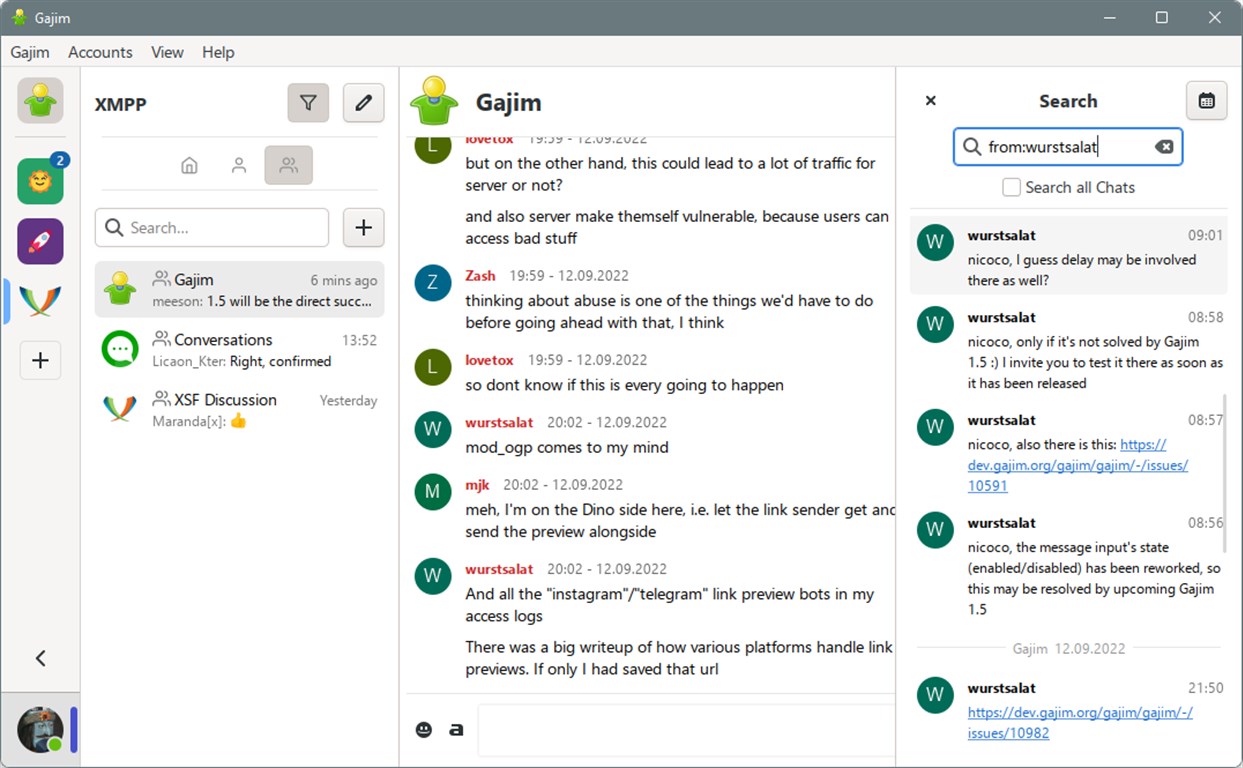Filter chat list to group chats
Image resolution: width=1243 pixels, height=768 pixels.
pyautogui.click(x=288, y=166)
